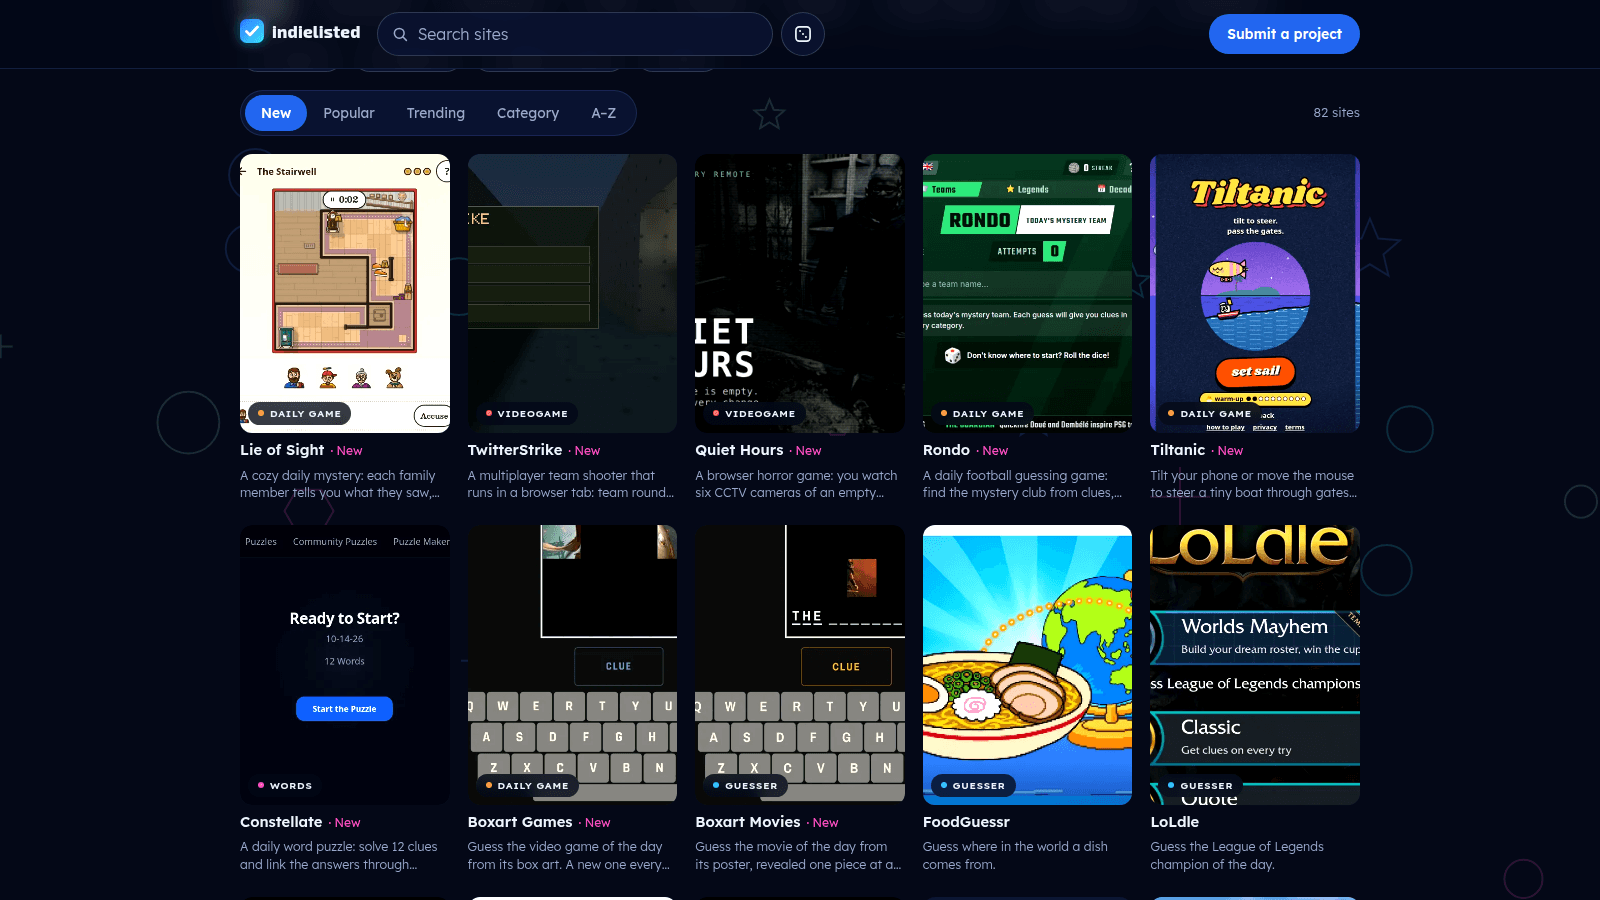Click the Constellate title link
Image resolution: width=1600 pixels, height=900 pixels.
coord(281,822)
